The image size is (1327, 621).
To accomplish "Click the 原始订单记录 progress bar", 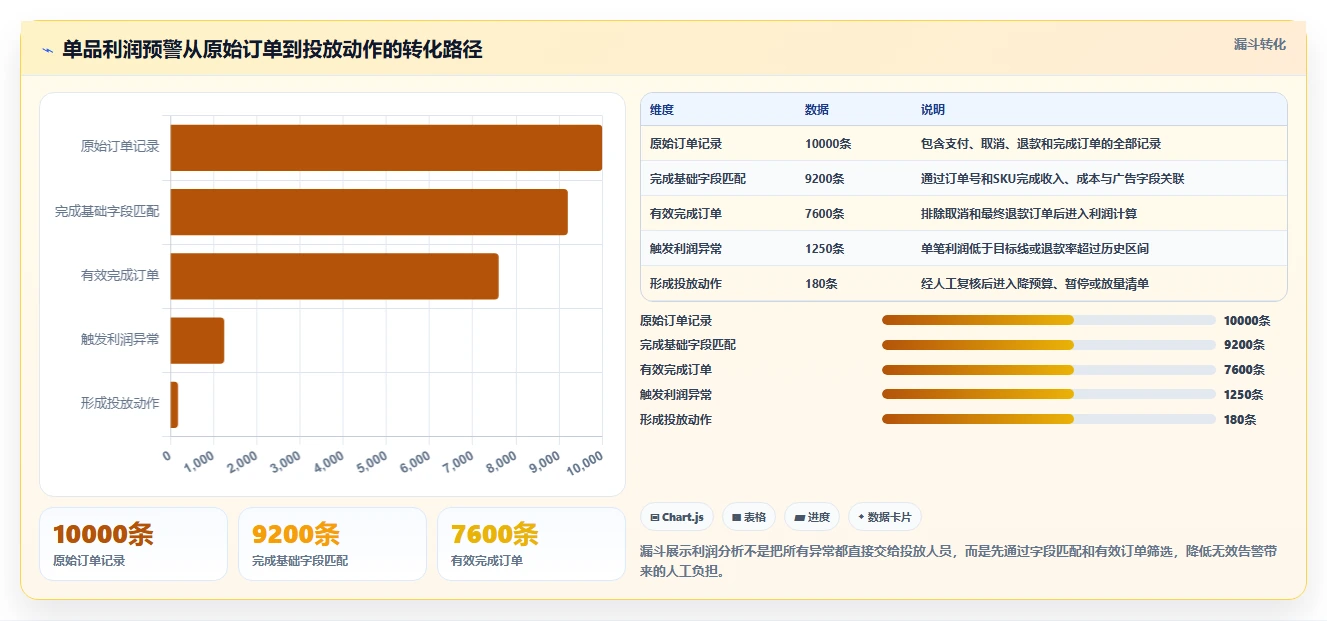I will (x=1049, y=320).
